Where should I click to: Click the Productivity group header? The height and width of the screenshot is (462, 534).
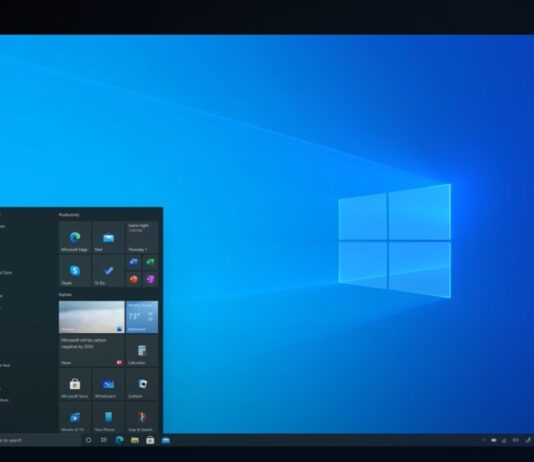pyautogui.click(x=69, y=215)
